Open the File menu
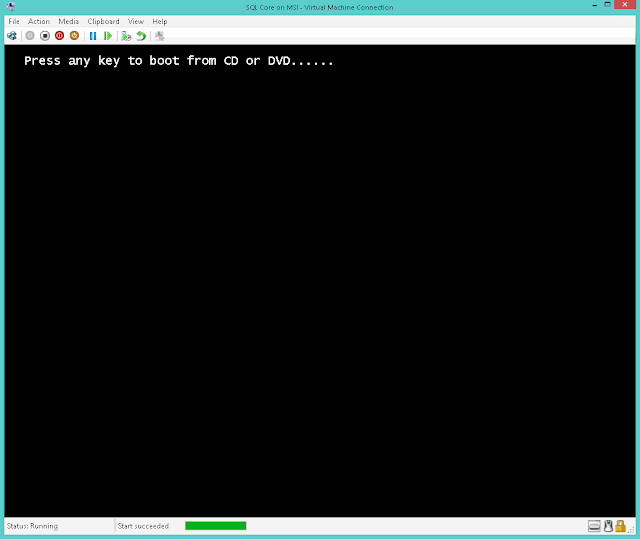Screen dimensions: 640x539 tap(14, 21)
